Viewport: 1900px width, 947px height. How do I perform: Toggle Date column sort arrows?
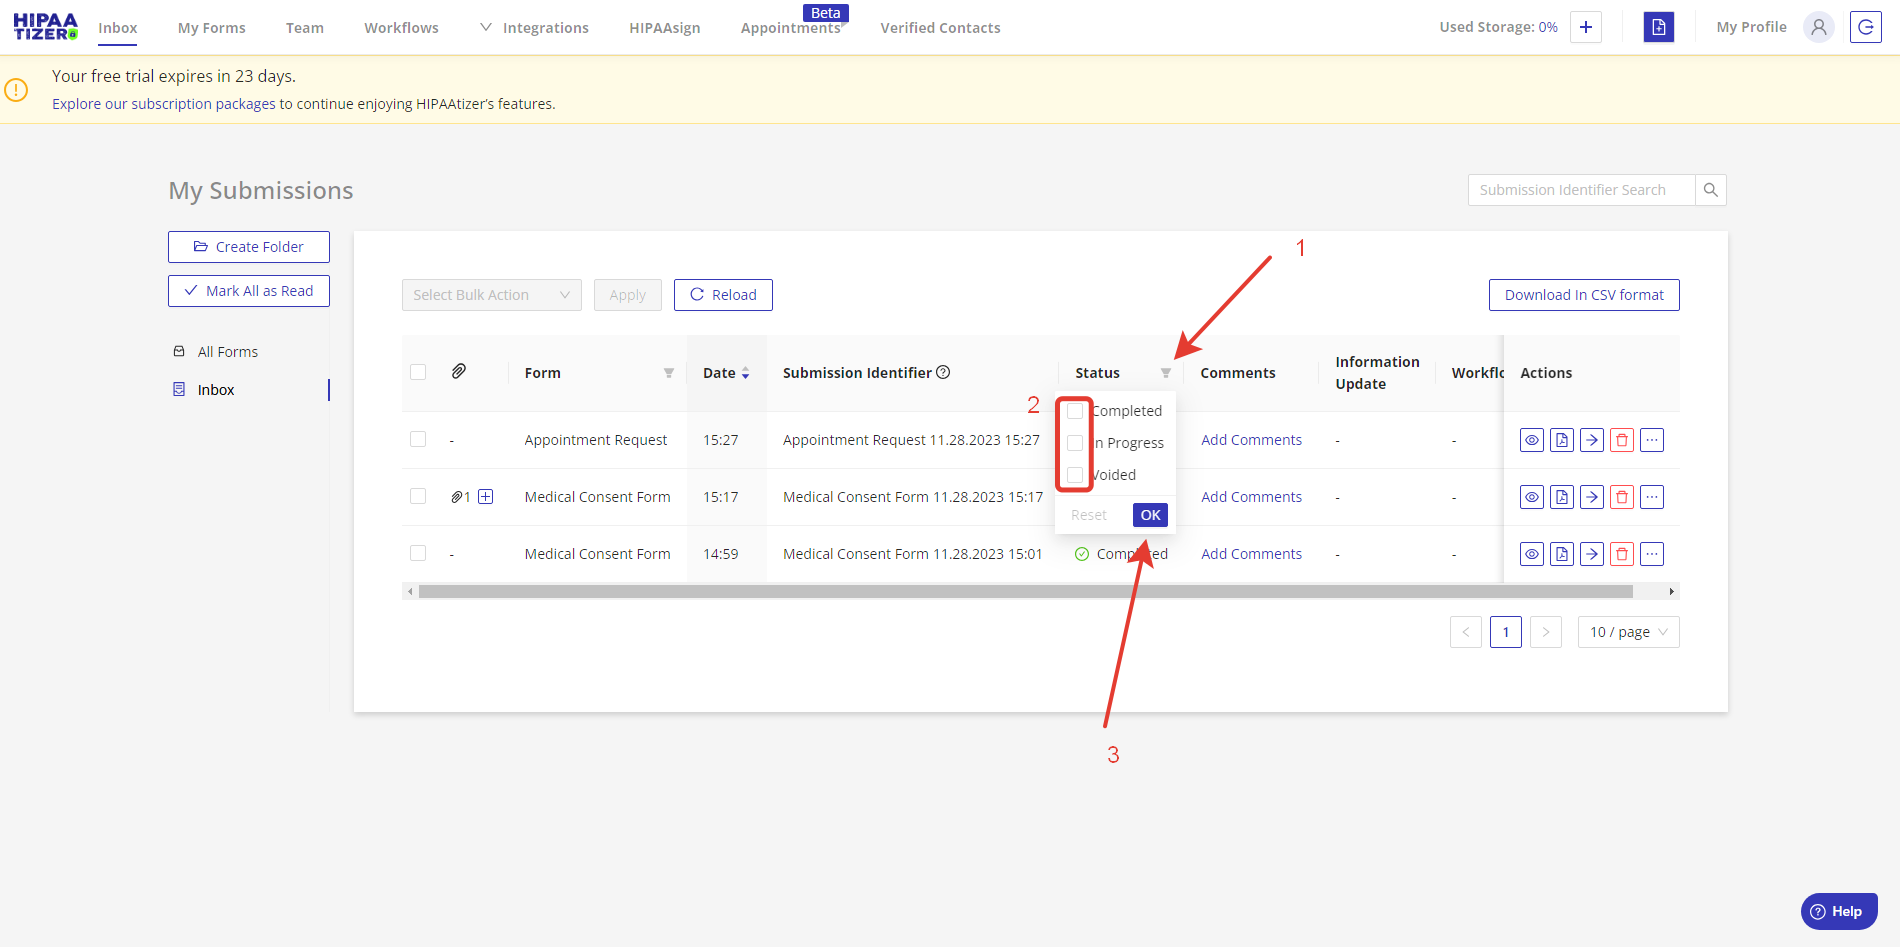pos(745,373)
